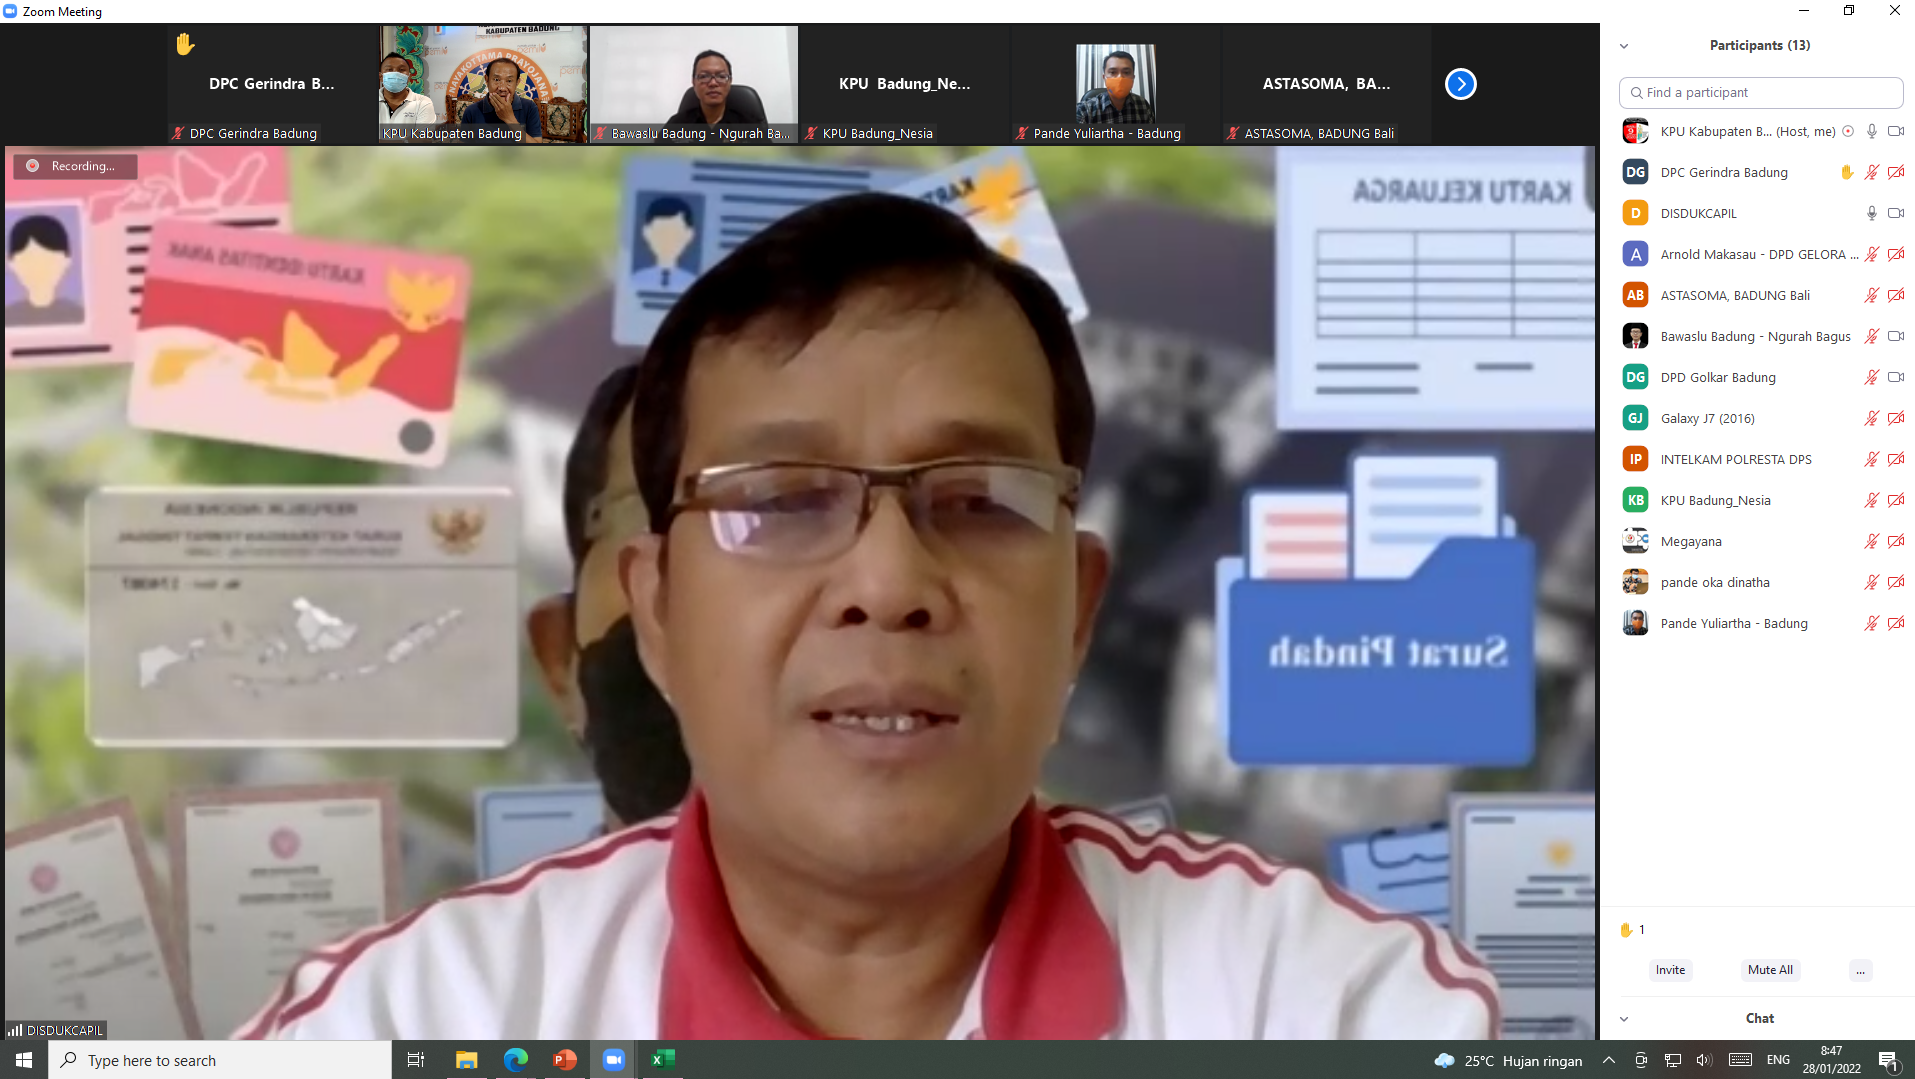Click the Find a participant search field
Viewport: 1915px width, 1079px height.
tap(1761, 92)
